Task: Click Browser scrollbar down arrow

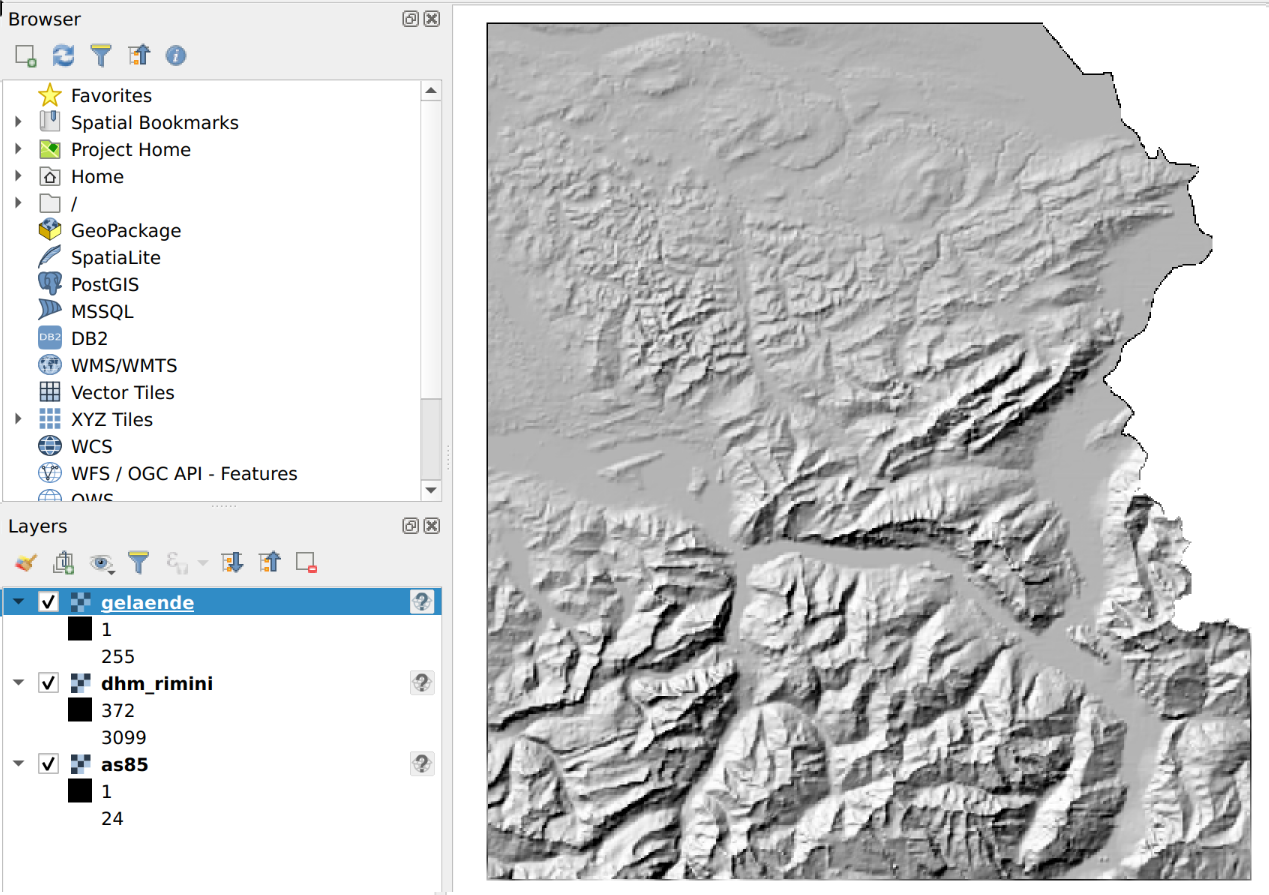Action: point(431,490)
